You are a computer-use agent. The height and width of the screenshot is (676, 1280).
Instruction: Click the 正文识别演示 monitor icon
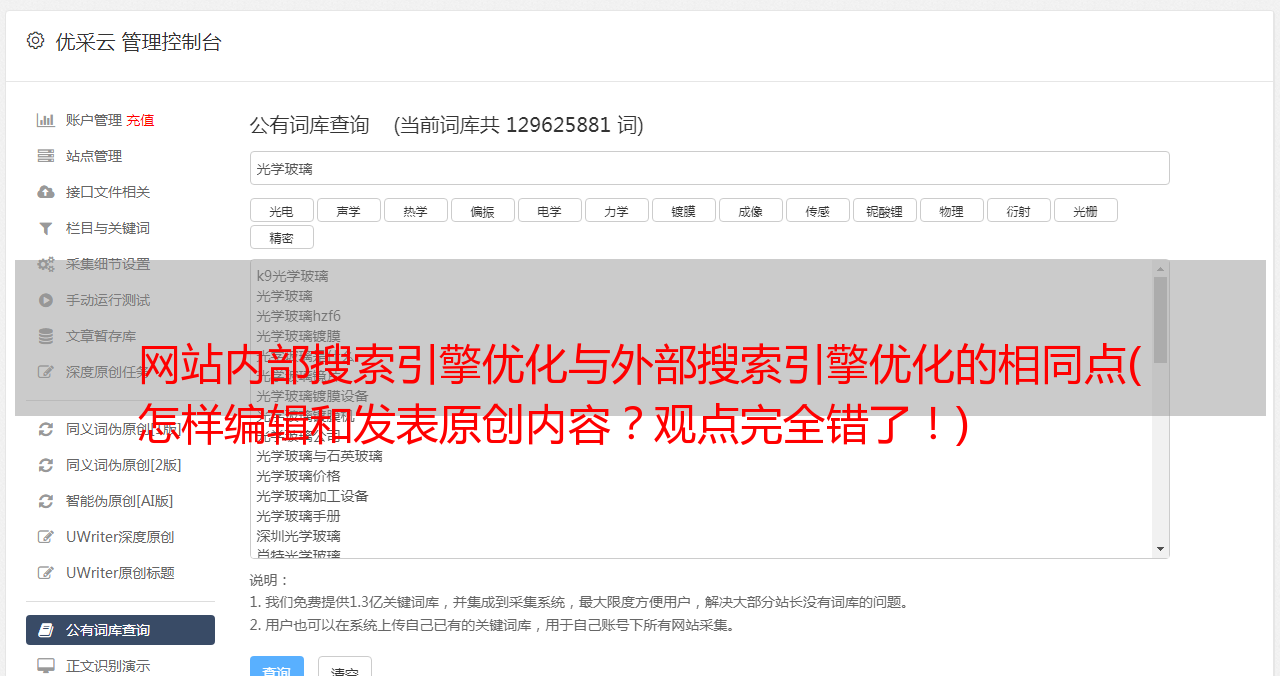(45, 665)
